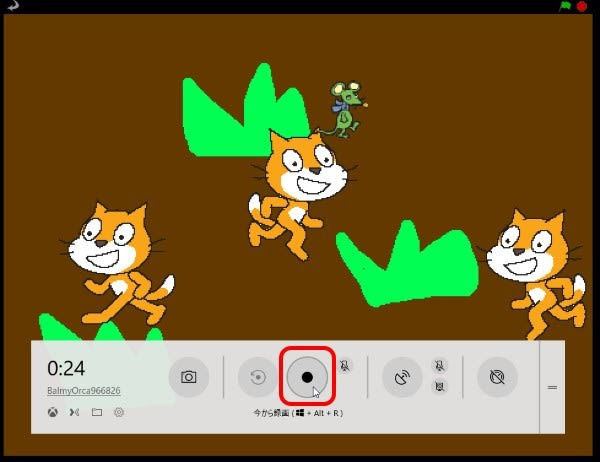Start recording with the black dot button
This screenshot has height=462, width=600.
point(307,377)
